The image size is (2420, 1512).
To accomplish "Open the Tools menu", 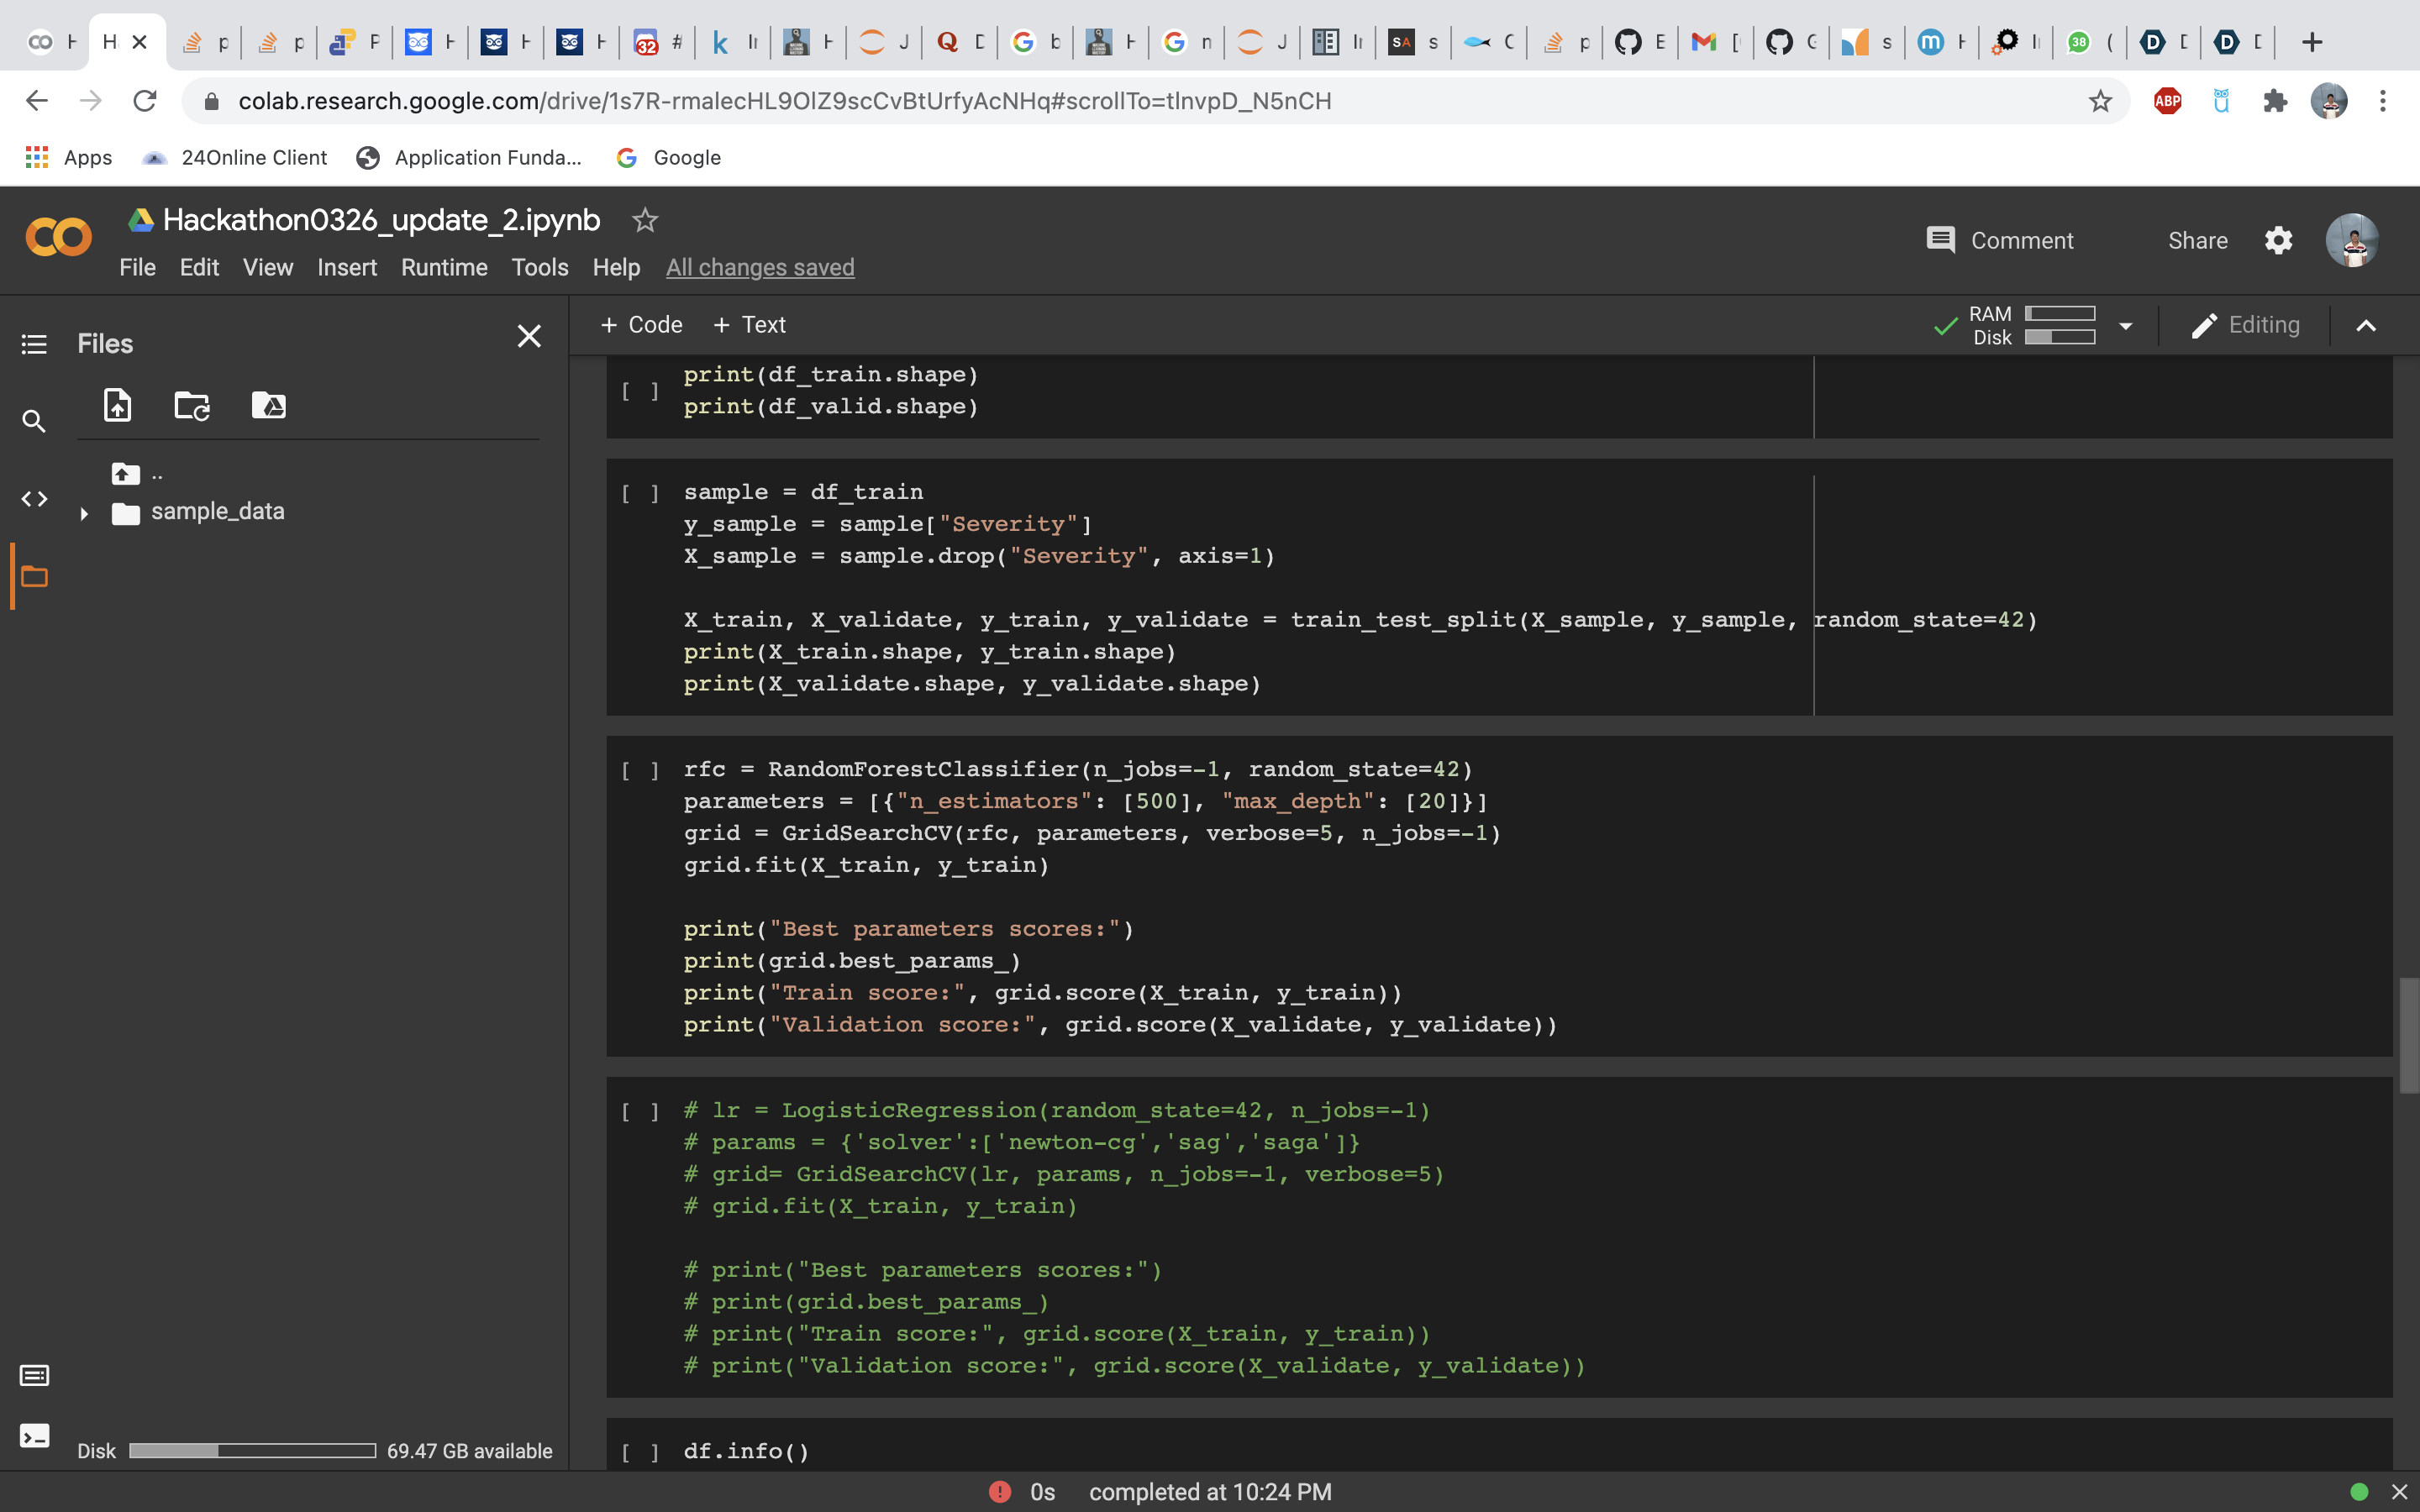I will pyautogui.click(x=539, y=268).
